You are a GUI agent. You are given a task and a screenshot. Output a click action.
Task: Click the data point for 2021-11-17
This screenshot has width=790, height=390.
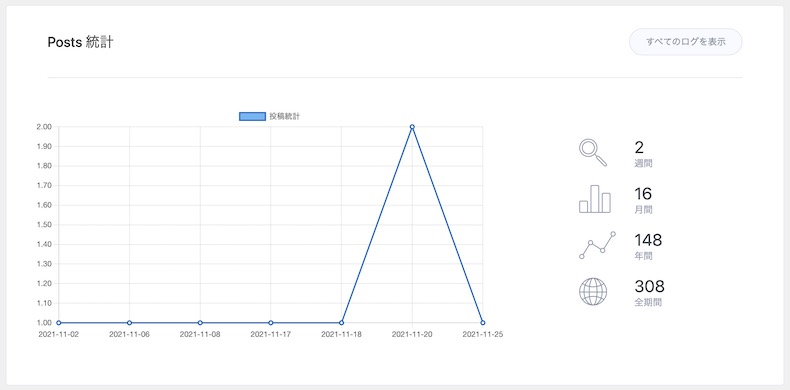pyautogui.click(x=271, y=322)
